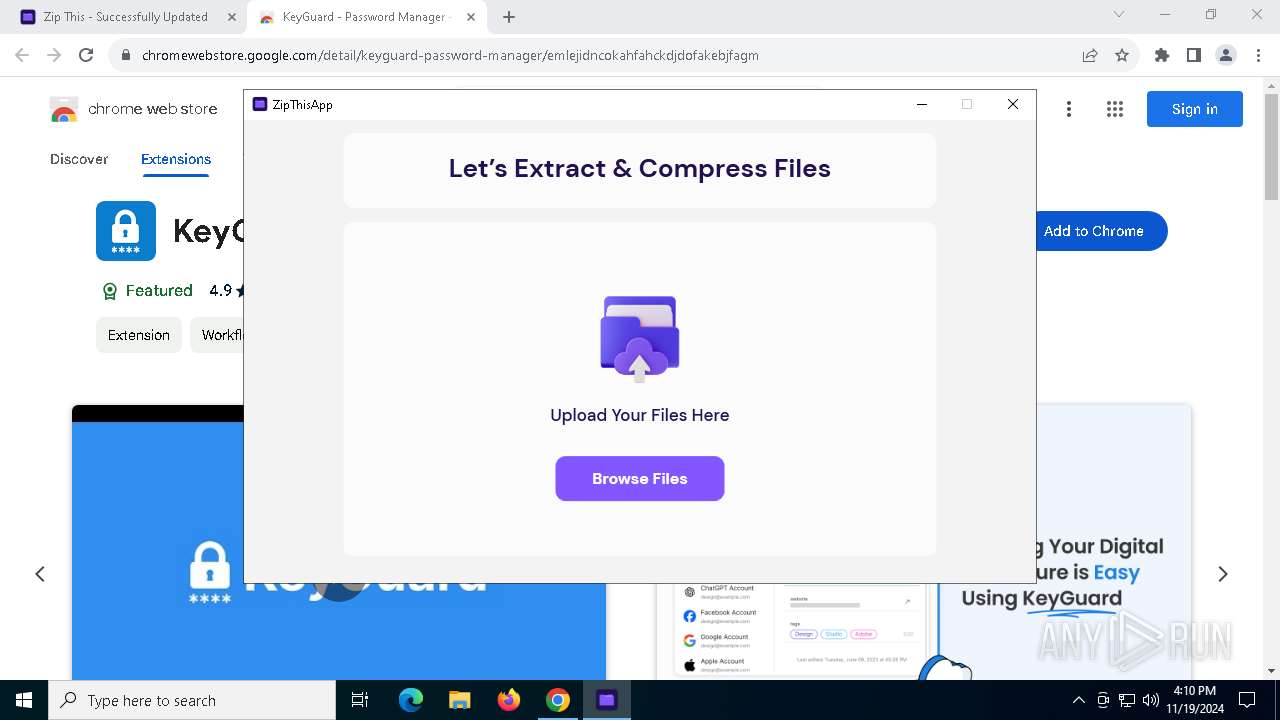Go forward in Chrome
The width and height of the screenshot is (1280, 720).
[54, 55]
